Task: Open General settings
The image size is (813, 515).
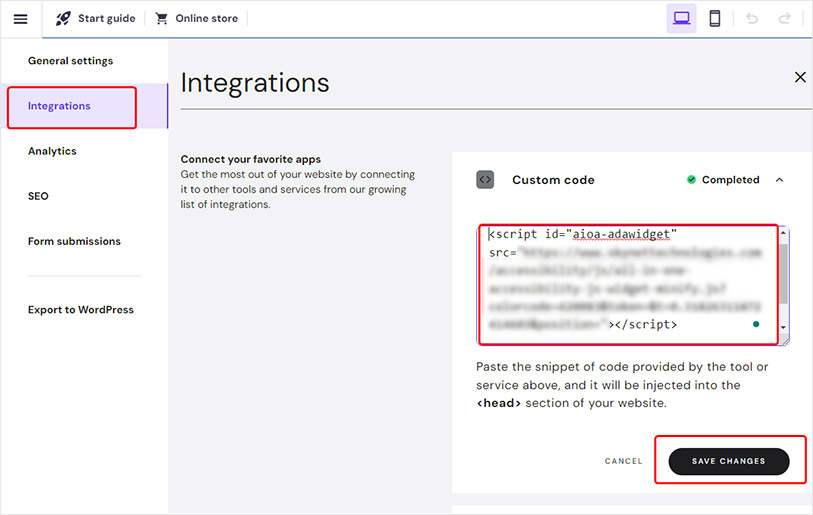Action: (71, 61)
